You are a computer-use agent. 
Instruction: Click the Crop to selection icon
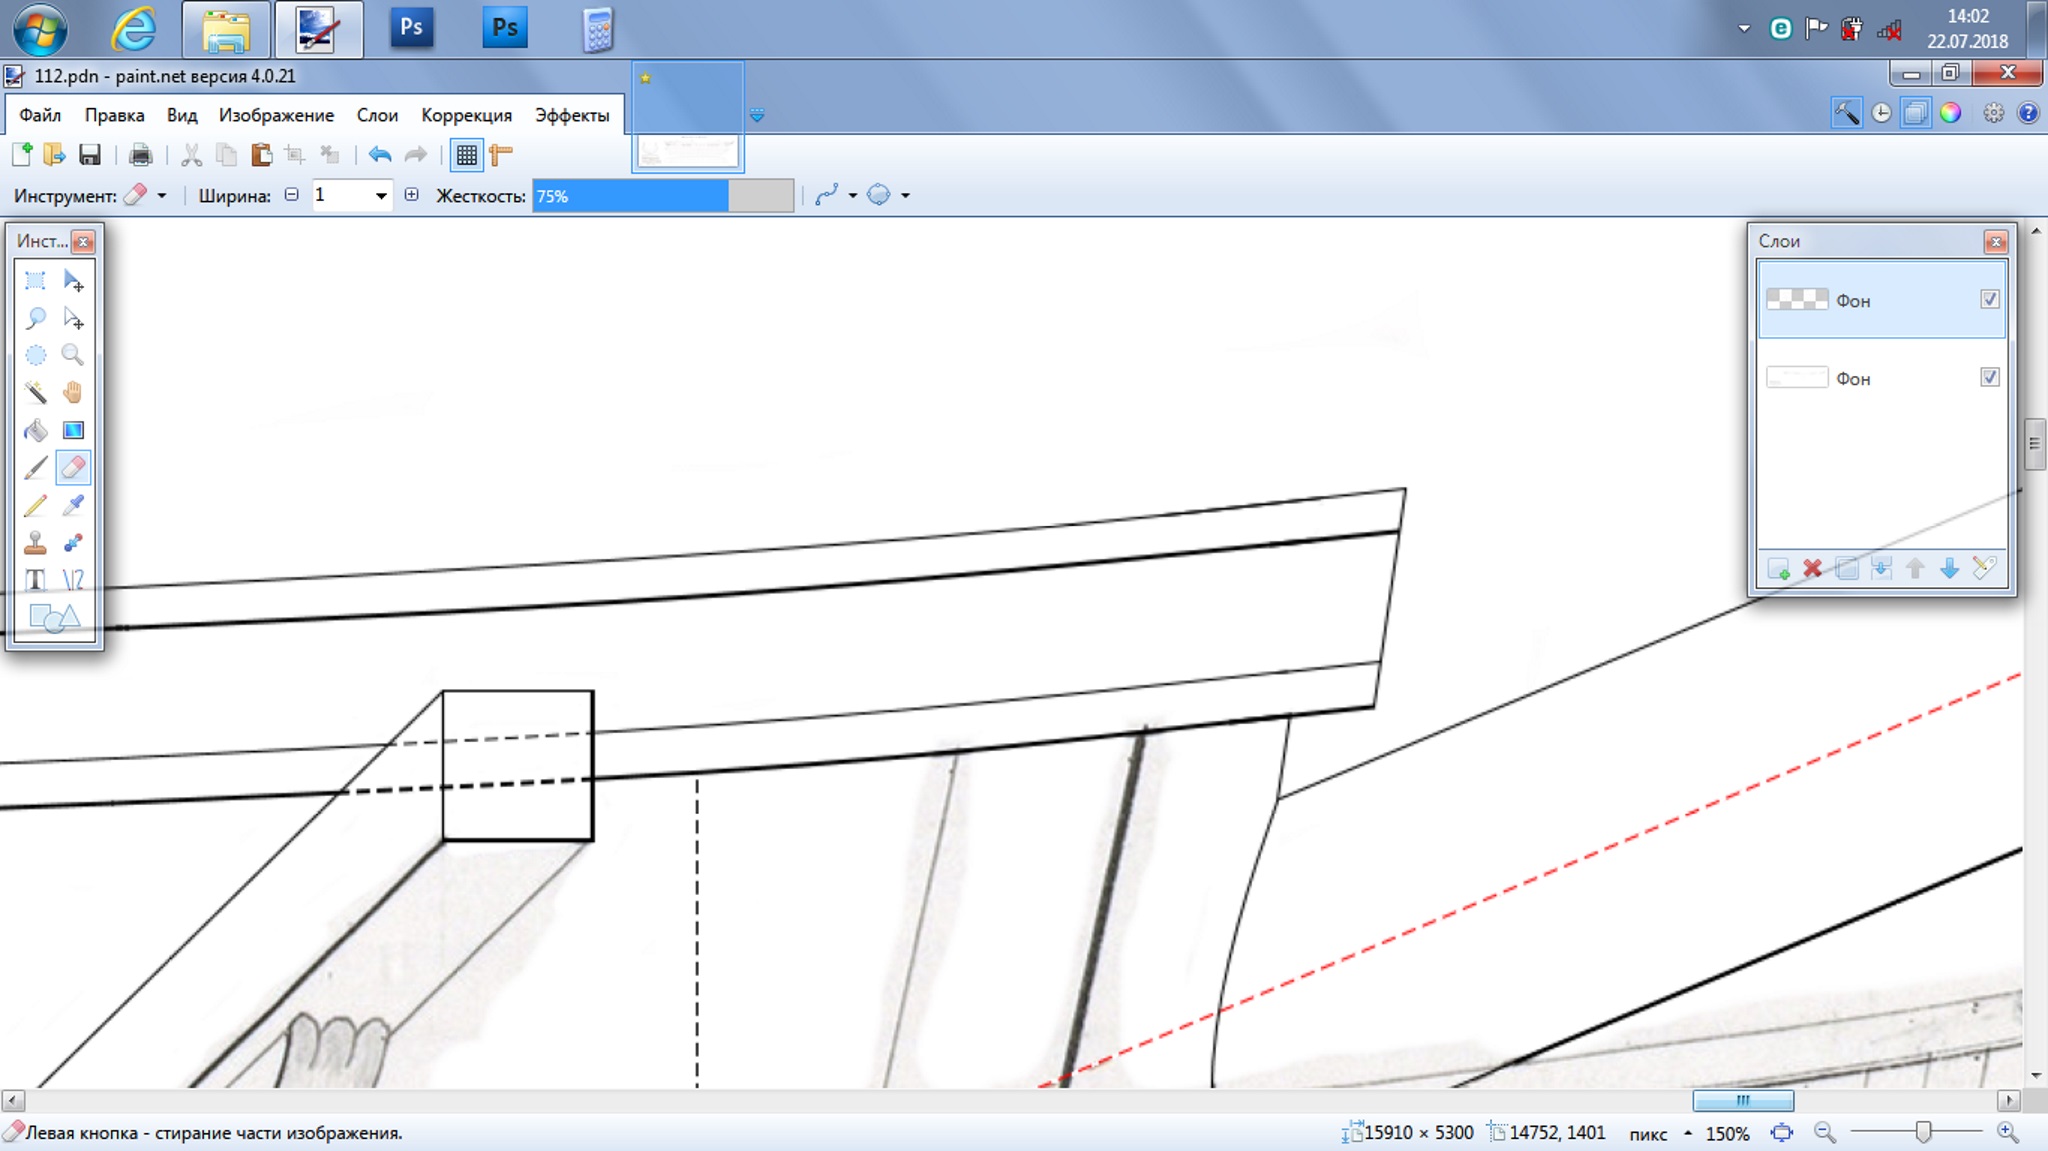295,154
